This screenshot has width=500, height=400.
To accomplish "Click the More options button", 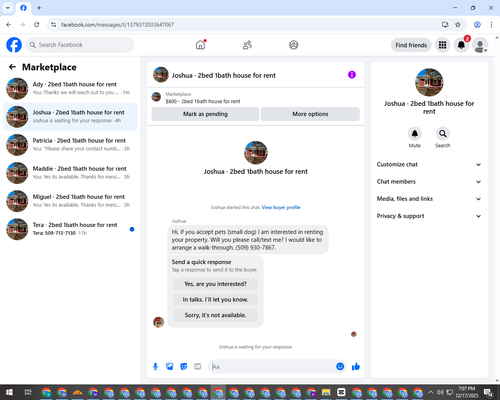I will 310,114.
